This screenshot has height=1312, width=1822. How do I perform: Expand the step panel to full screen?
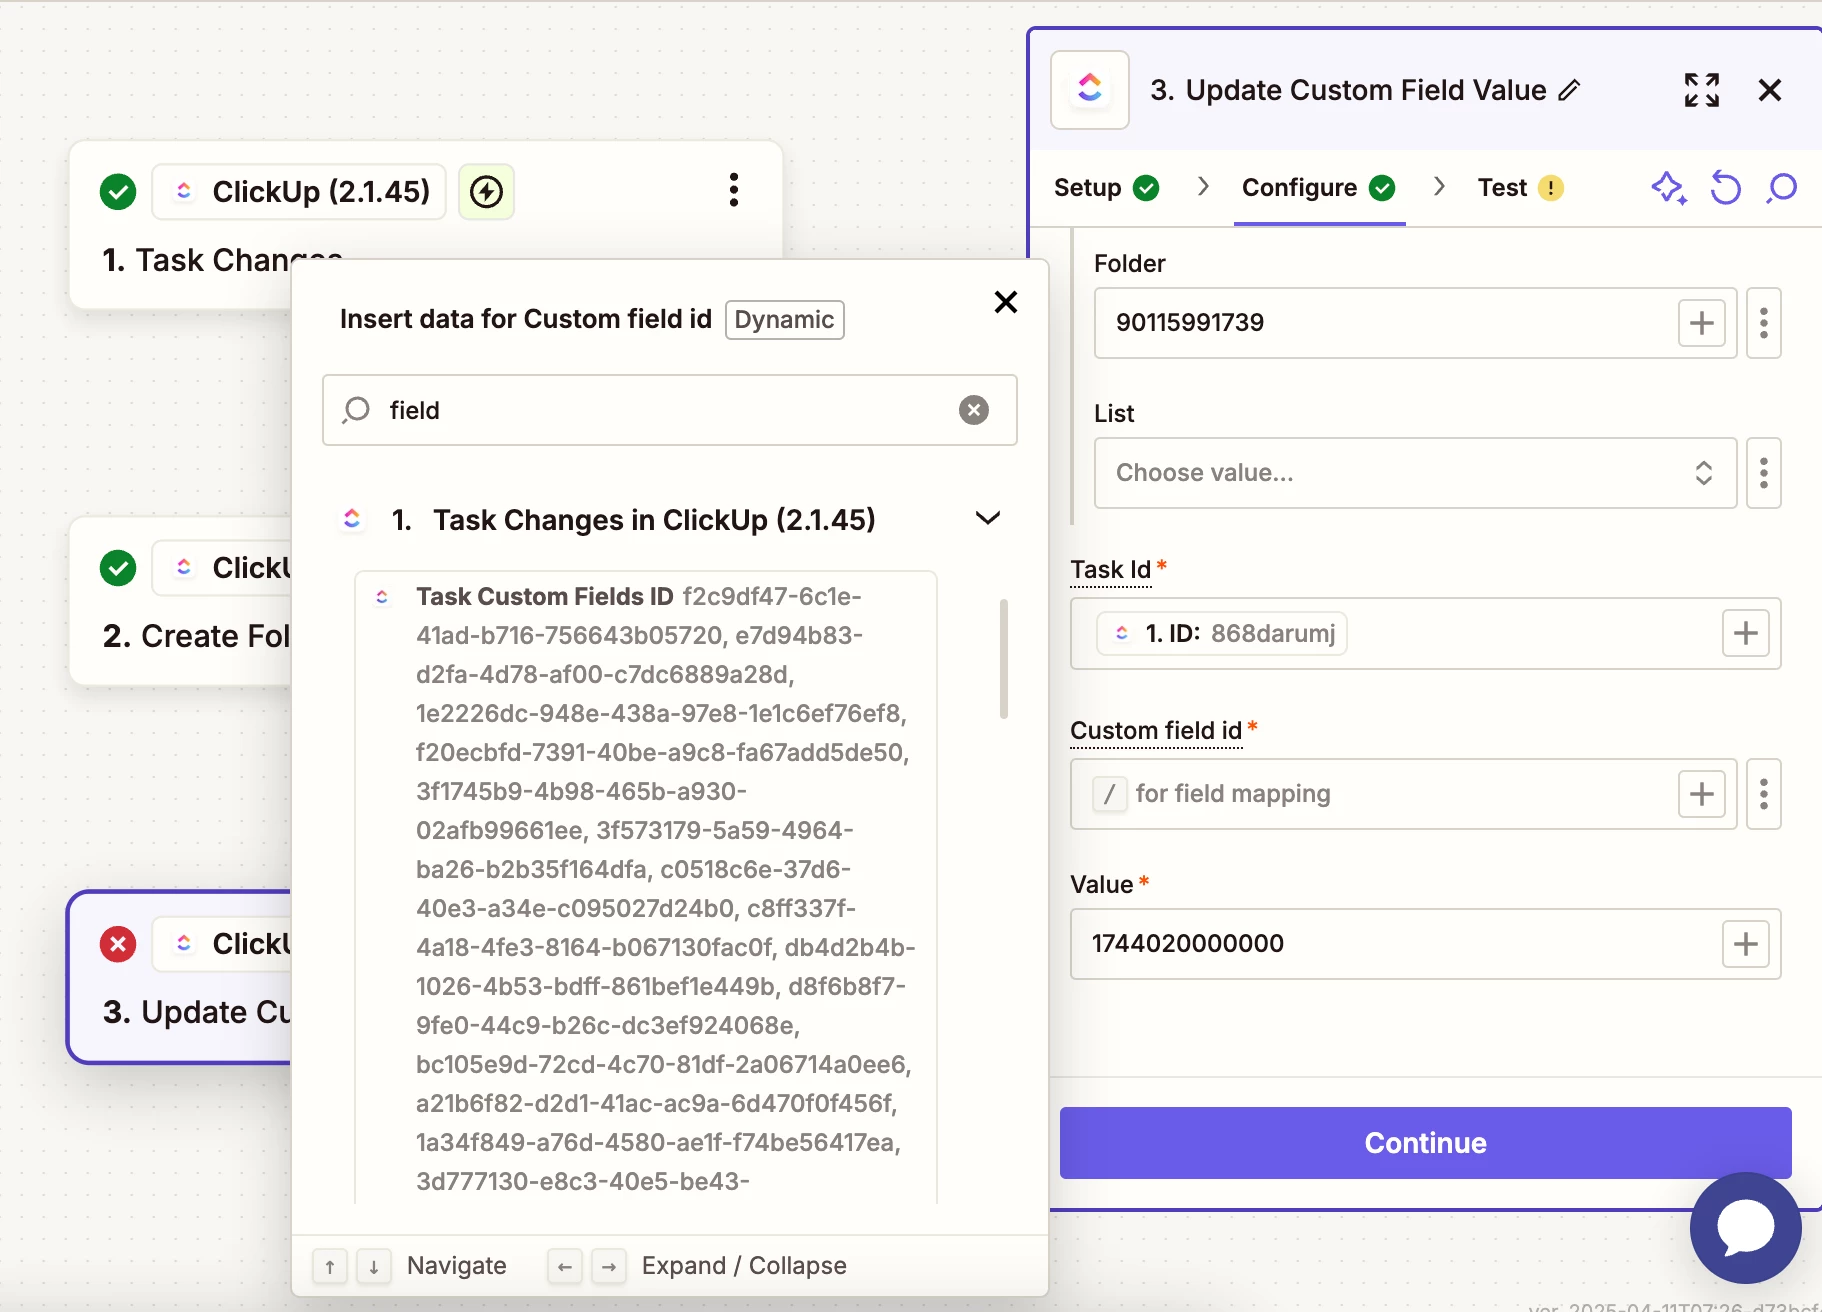(x=1702, y=90)
